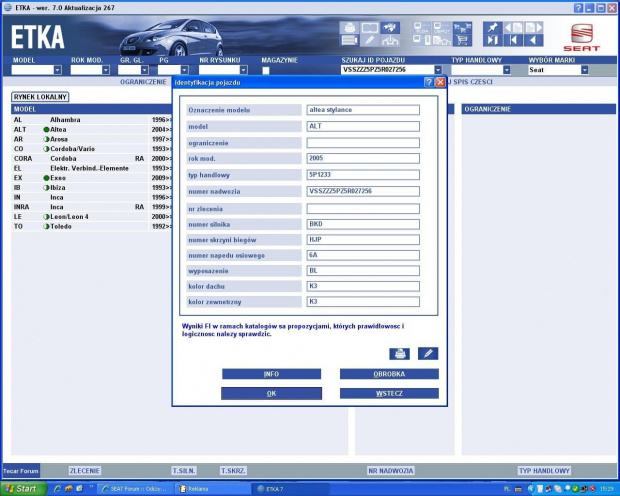Viewport: 620px width, 496px height.
Task: Expand the WYBÓR MARKI Seat dropdown
Action: coord(584,70)
